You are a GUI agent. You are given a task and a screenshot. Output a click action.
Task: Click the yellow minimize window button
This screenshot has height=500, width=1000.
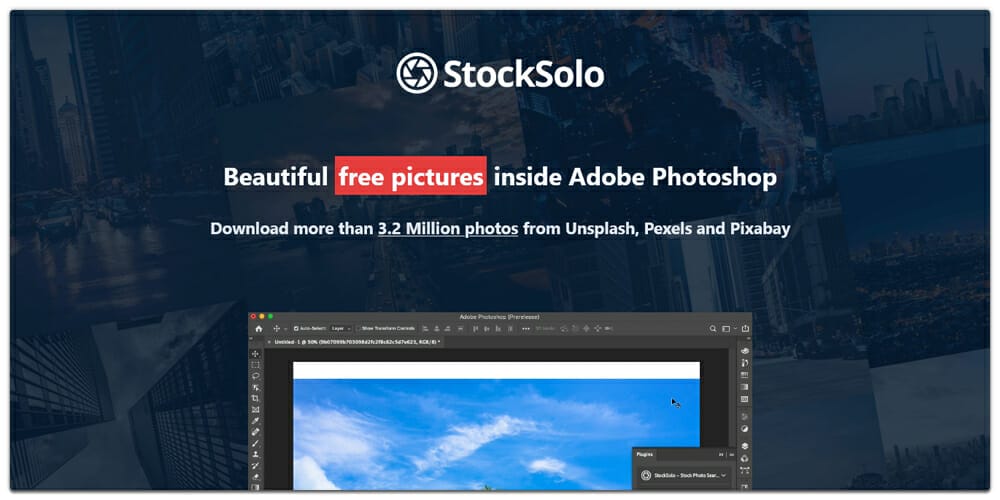click(x=261, y=316)
